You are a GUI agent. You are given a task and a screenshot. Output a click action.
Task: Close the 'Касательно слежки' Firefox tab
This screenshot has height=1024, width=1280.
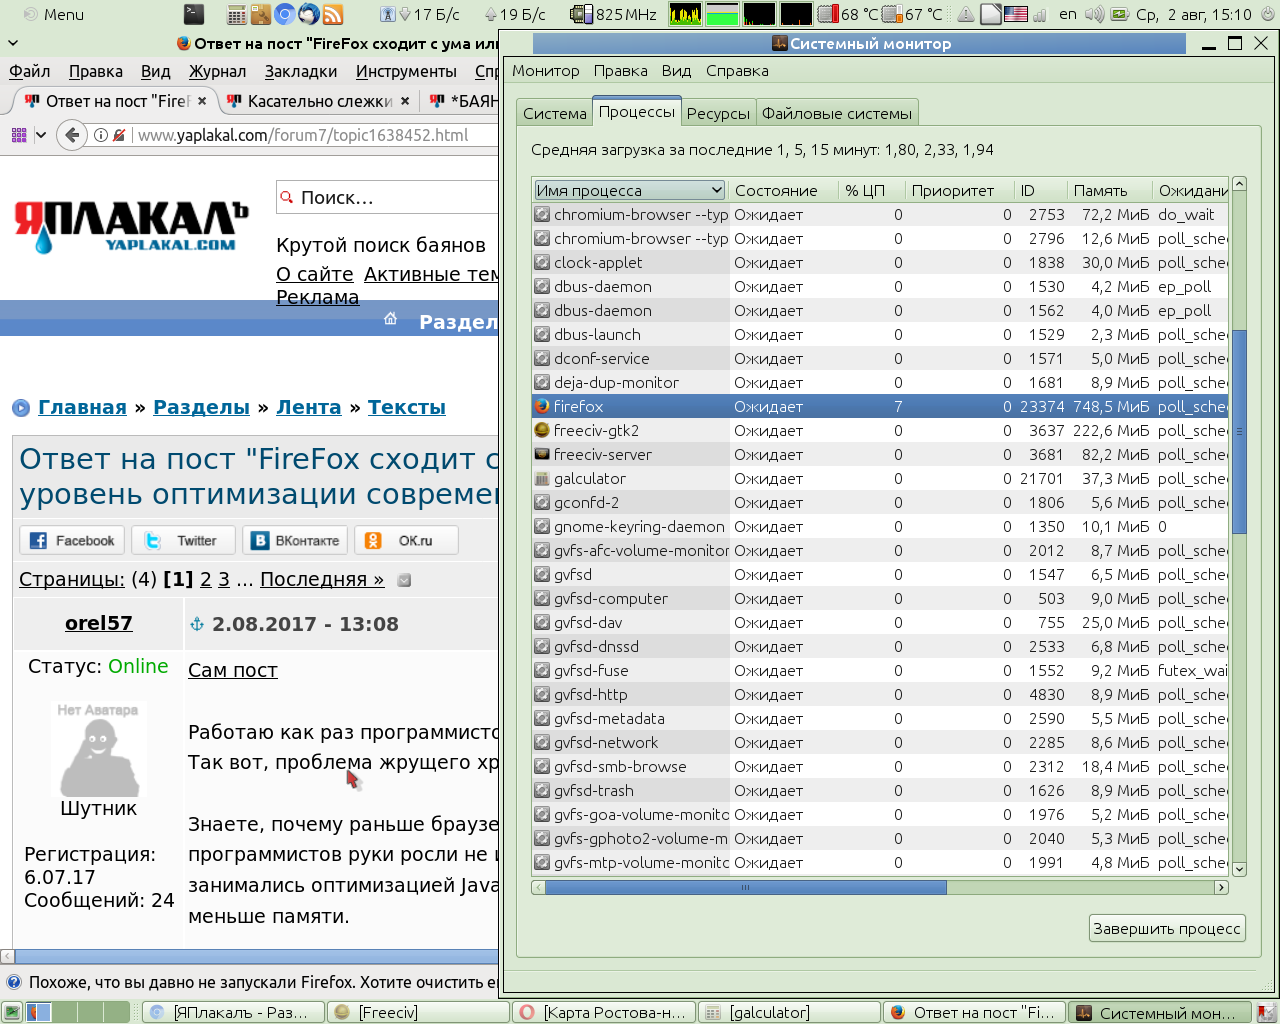coord(405,101)
